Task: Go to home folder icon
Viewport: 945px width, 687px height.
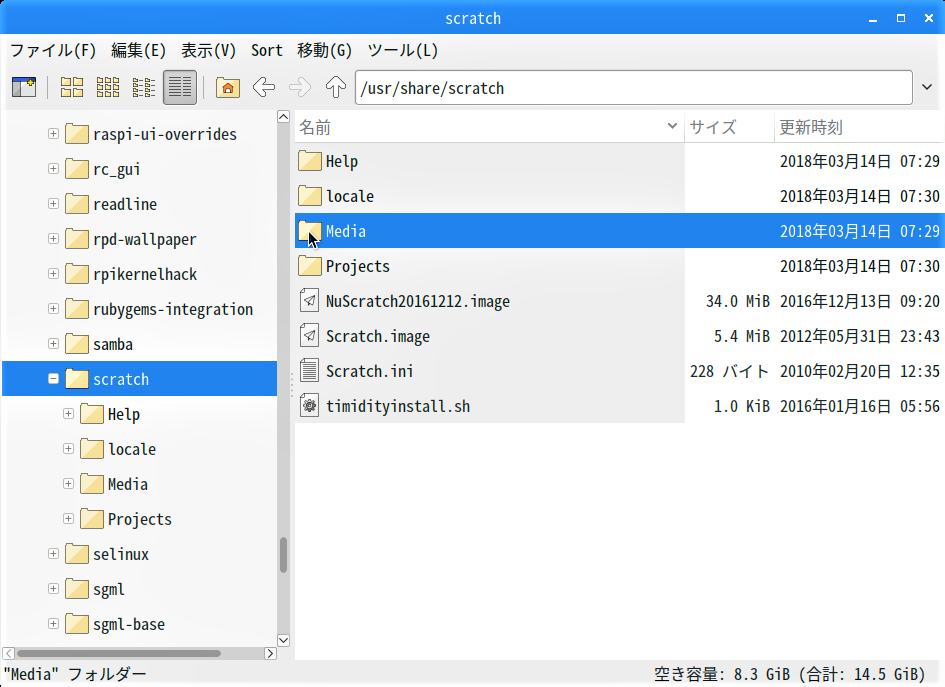Action: [x=228, y=87]
